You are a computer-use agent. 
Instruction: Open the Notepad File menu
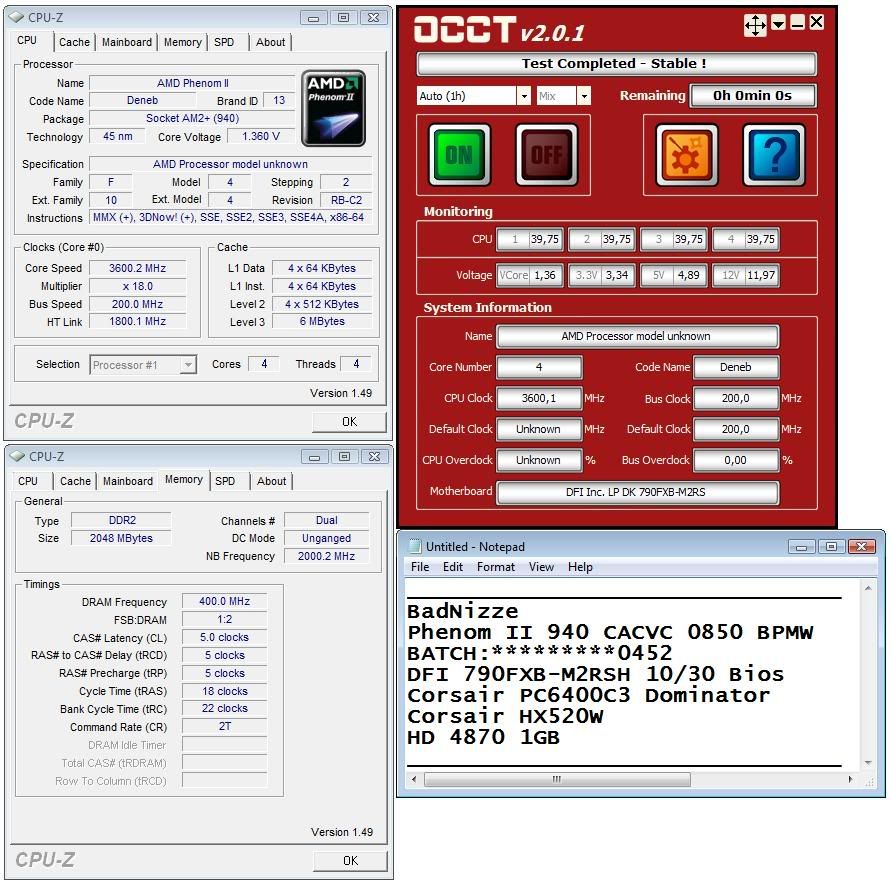coord(420,567)
